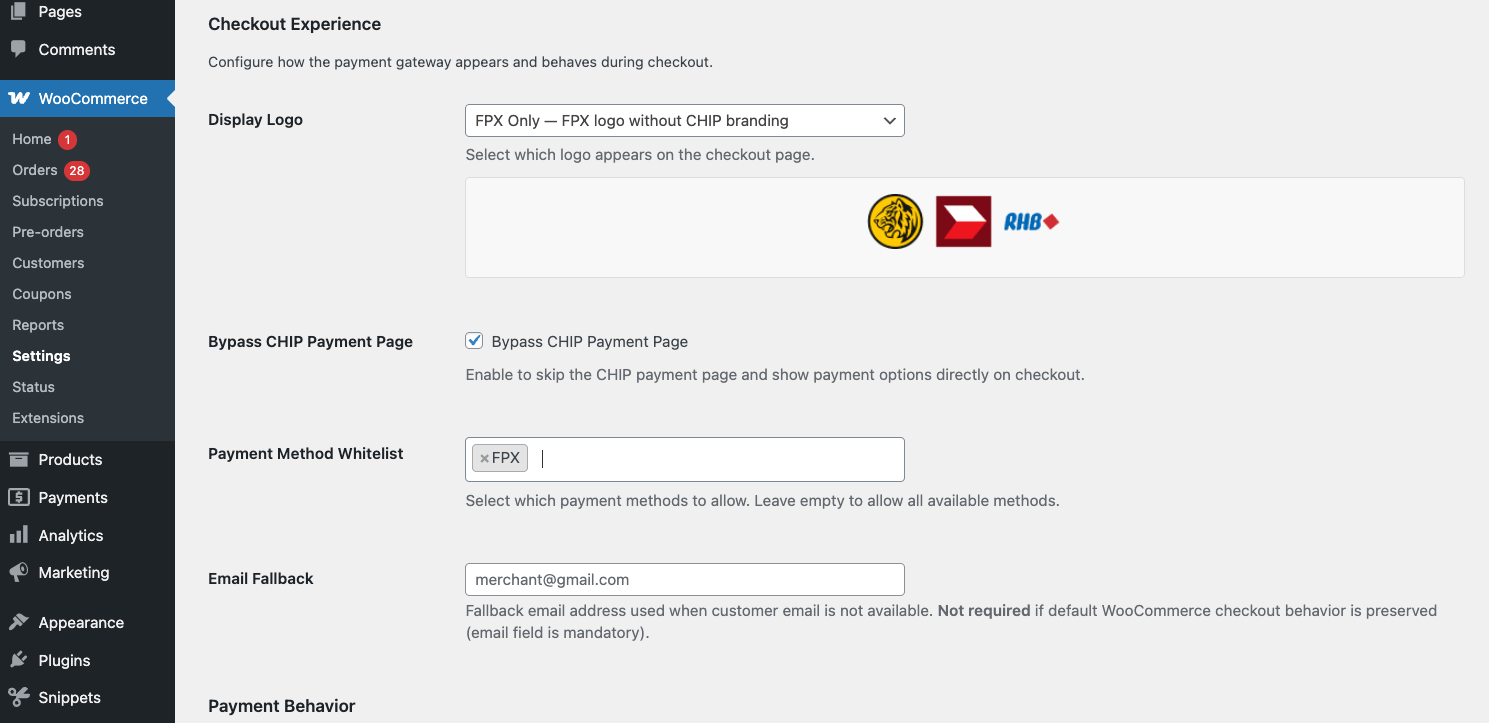The width and height of the screenshot is (1489, 723).
Task: Click the Products archive box icon
Action: click(18, 459)
